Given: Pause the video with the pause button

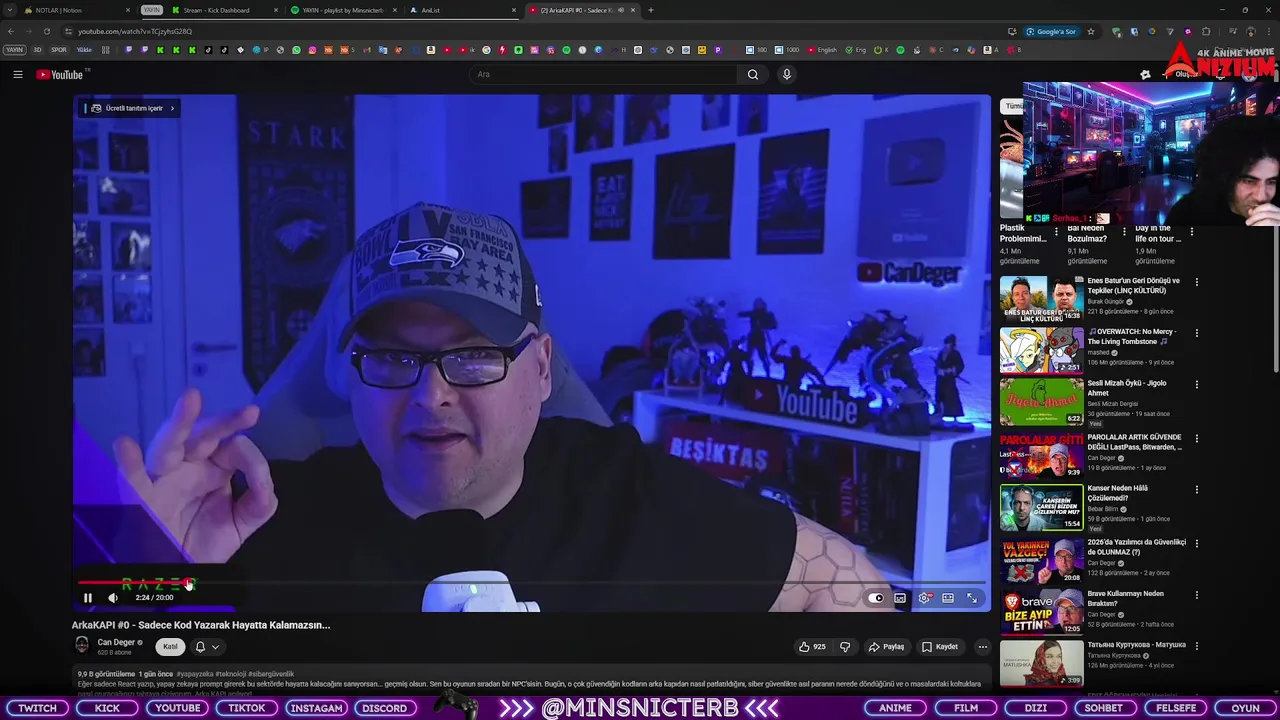Looking at the screenshot, I should tap(87, 598).
